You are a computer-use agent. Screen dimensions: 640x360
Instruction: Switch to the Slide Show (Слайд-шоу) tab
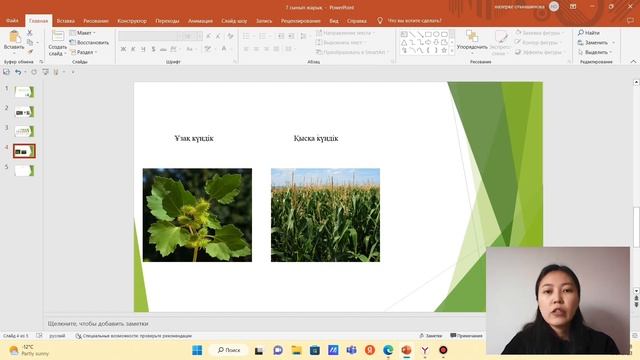[234, 20]
